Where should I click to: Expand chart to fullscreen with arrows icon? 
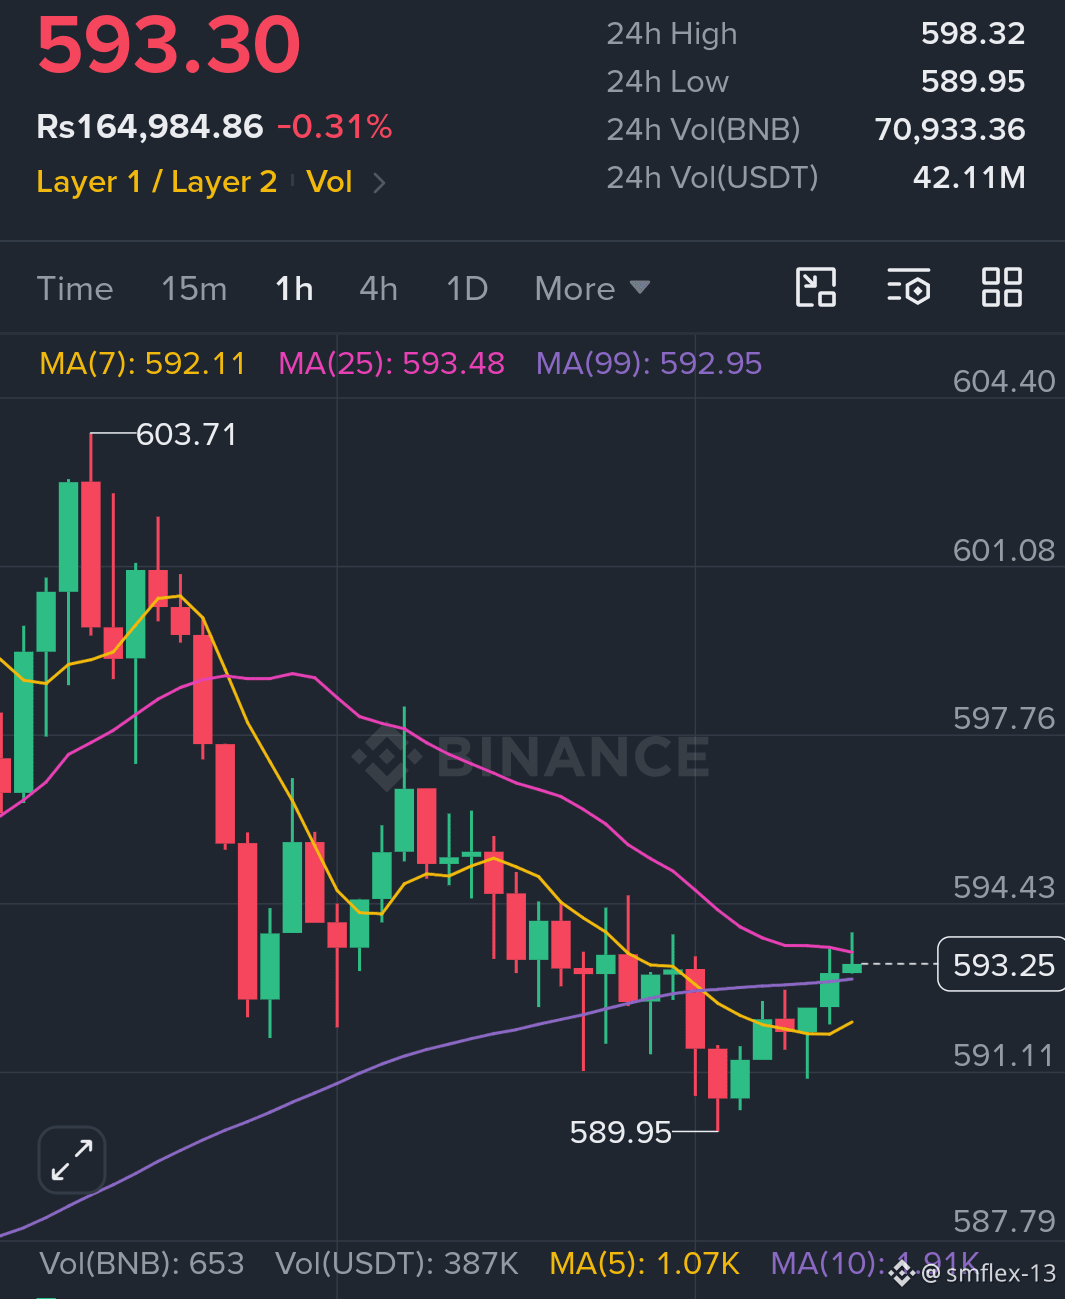[x=72, y=1160]
